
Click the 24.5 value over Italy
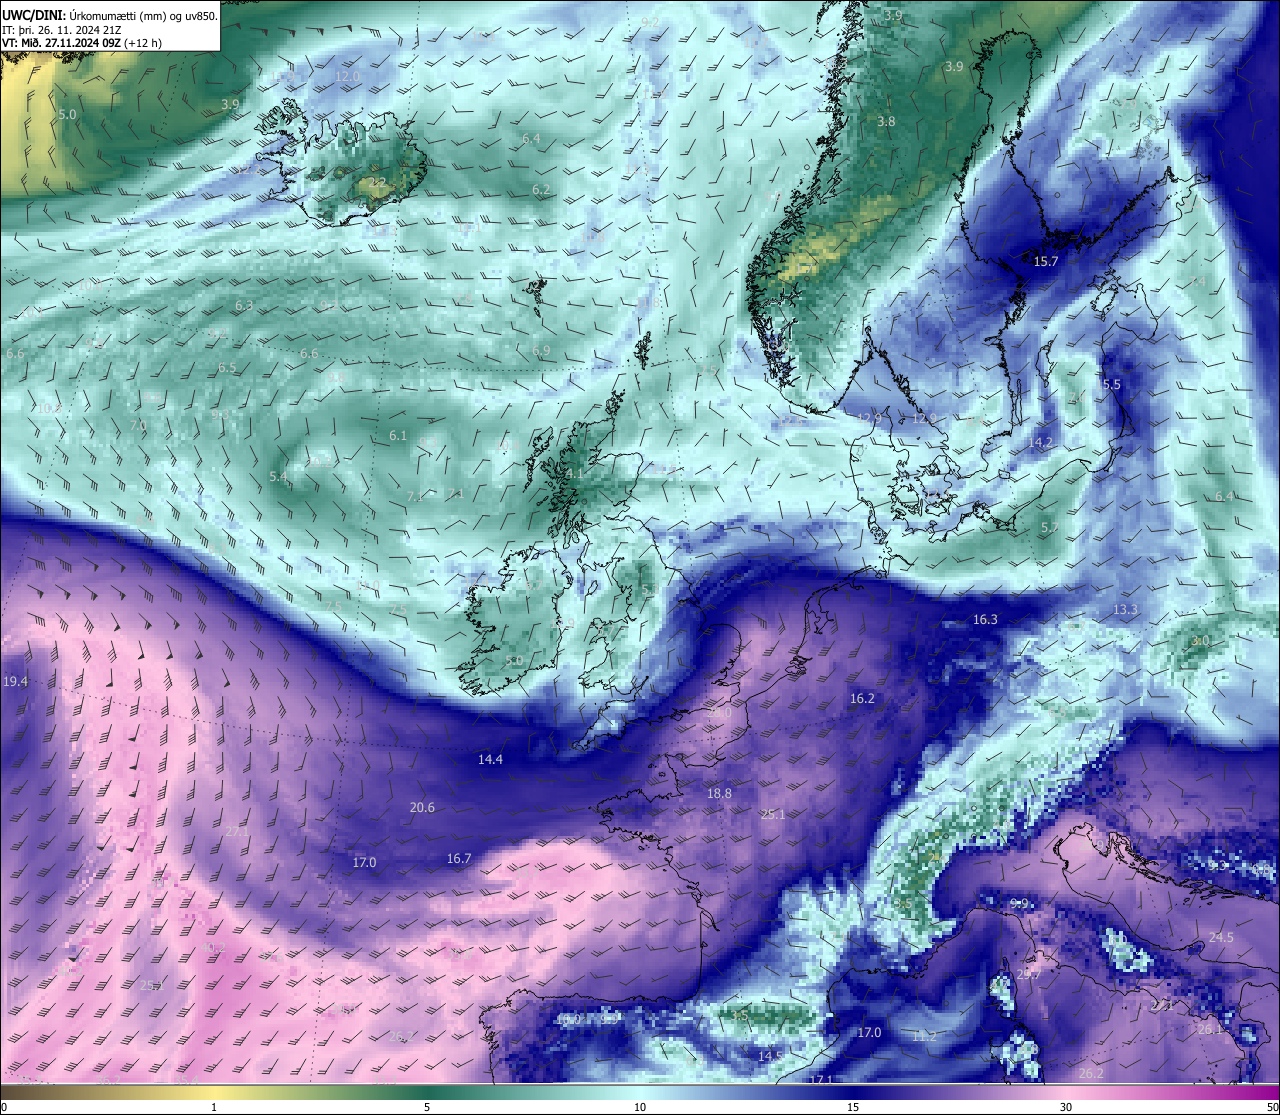(x=1221, y=938)
